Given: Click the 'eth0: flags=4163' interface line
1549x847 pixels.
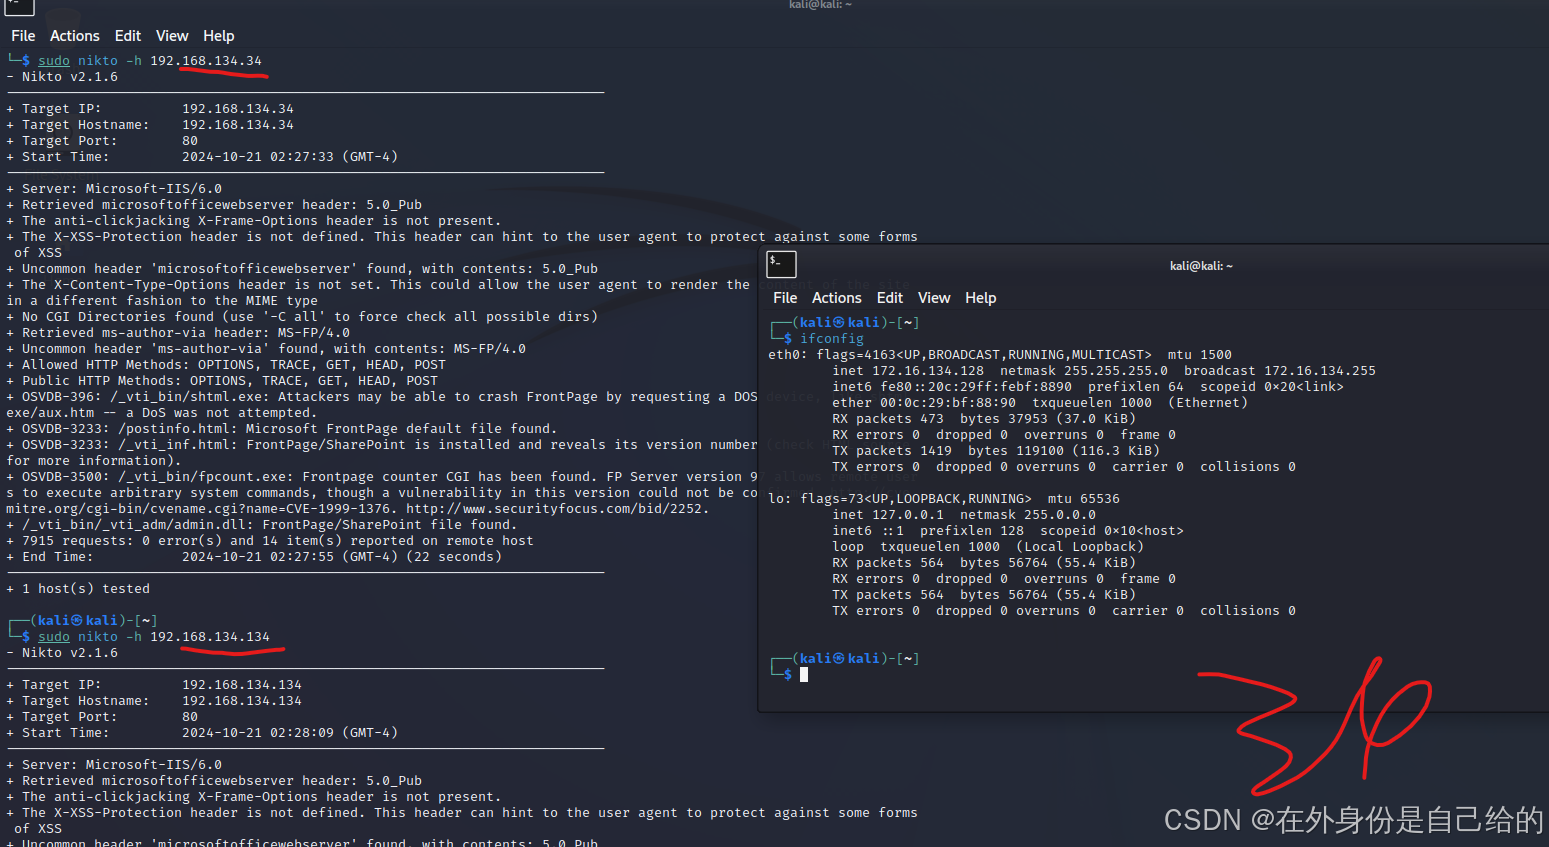Looking at the screenshot, I should click(x=1000, y=355).
